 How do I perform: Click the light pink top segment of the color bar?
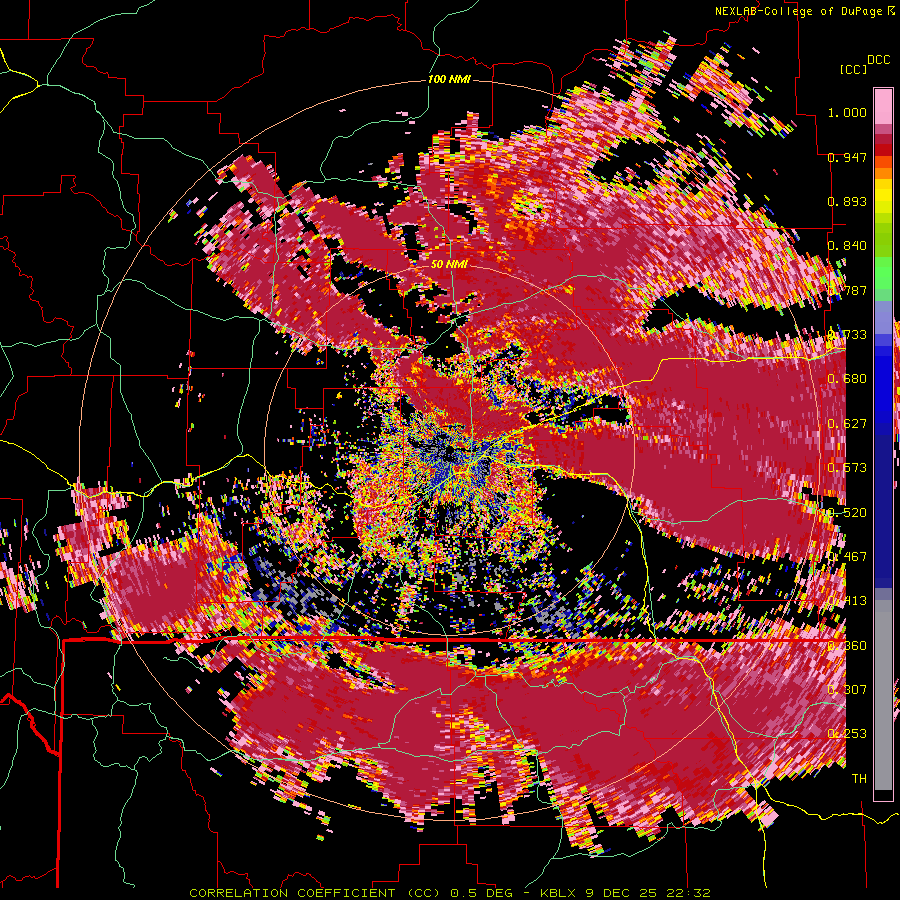(883, 106)
